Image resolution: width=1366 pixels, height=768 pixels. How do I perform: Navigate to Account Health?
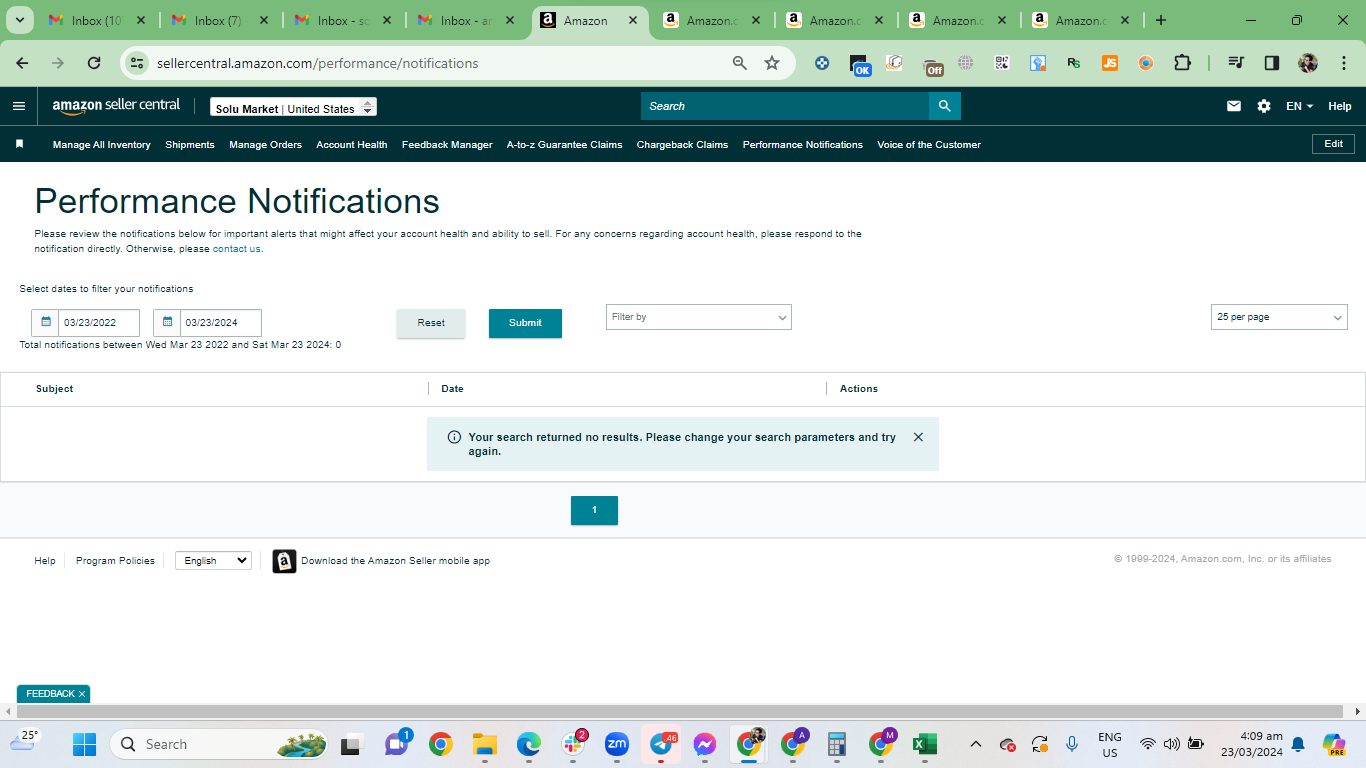(352, 145)
